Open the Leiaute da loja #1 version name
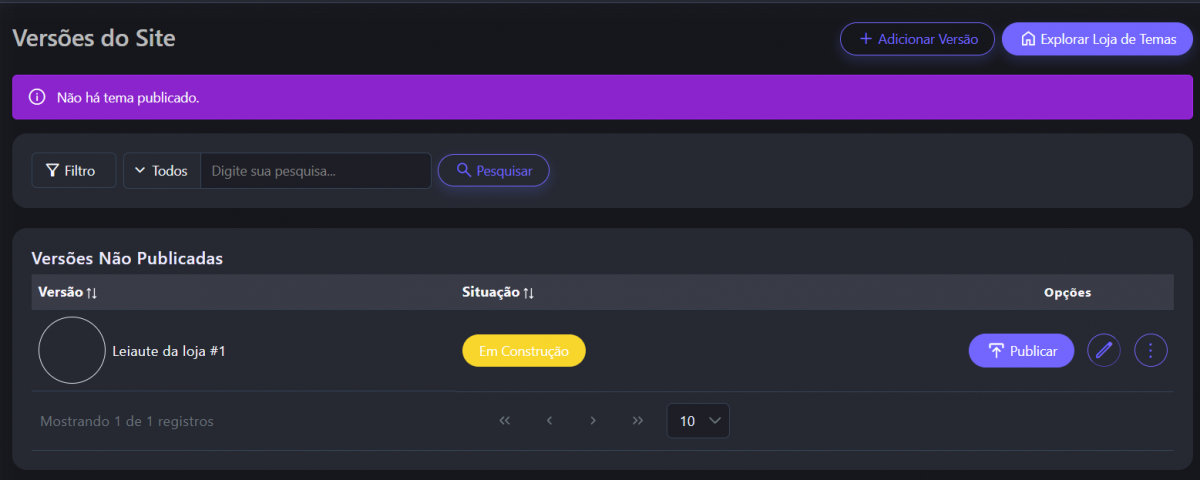 pyautogui.click(x=169, y=351)
